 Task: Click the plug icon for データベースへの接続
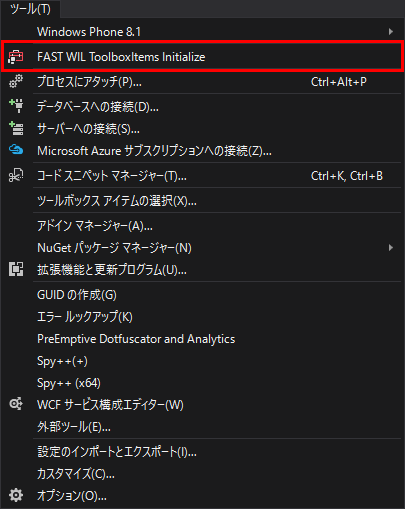click(16, 106)
